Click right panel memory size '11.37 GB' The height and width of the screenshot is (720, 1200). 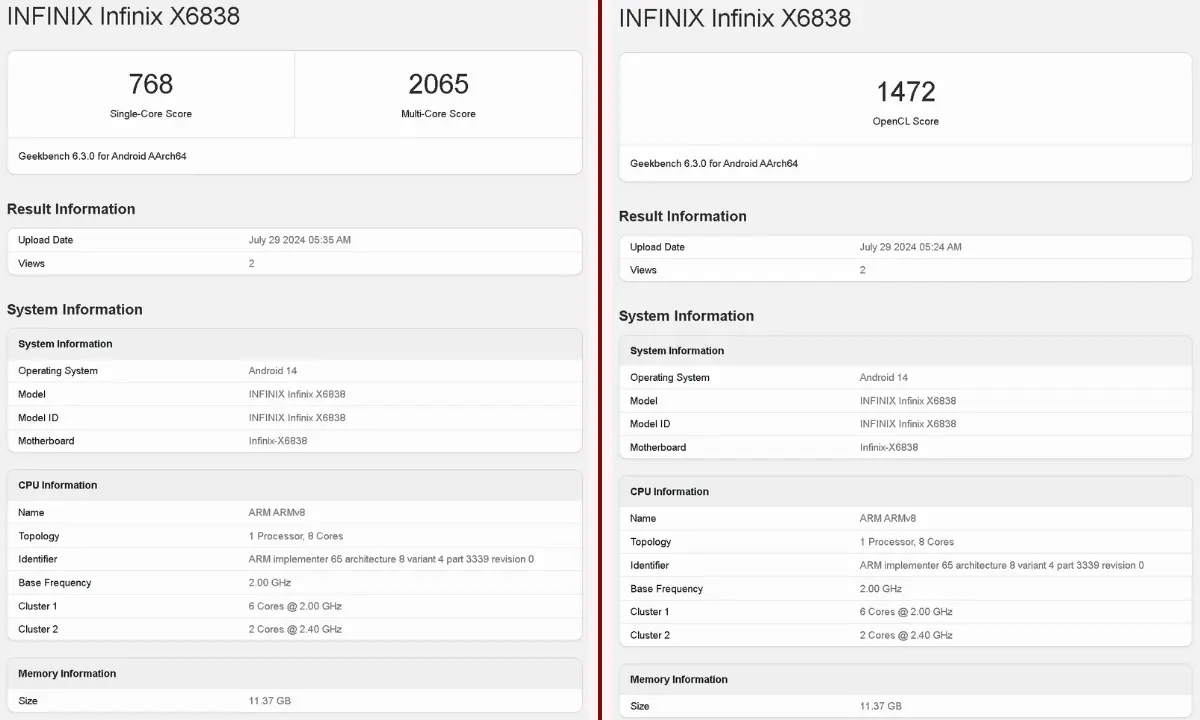click(881, 706)
